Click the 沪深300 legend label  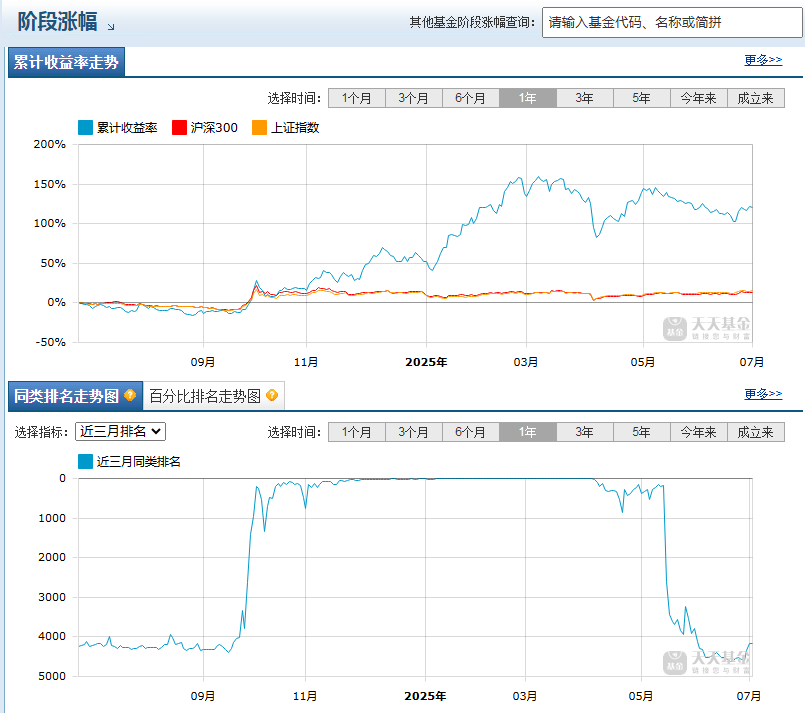tap(214, 128)
